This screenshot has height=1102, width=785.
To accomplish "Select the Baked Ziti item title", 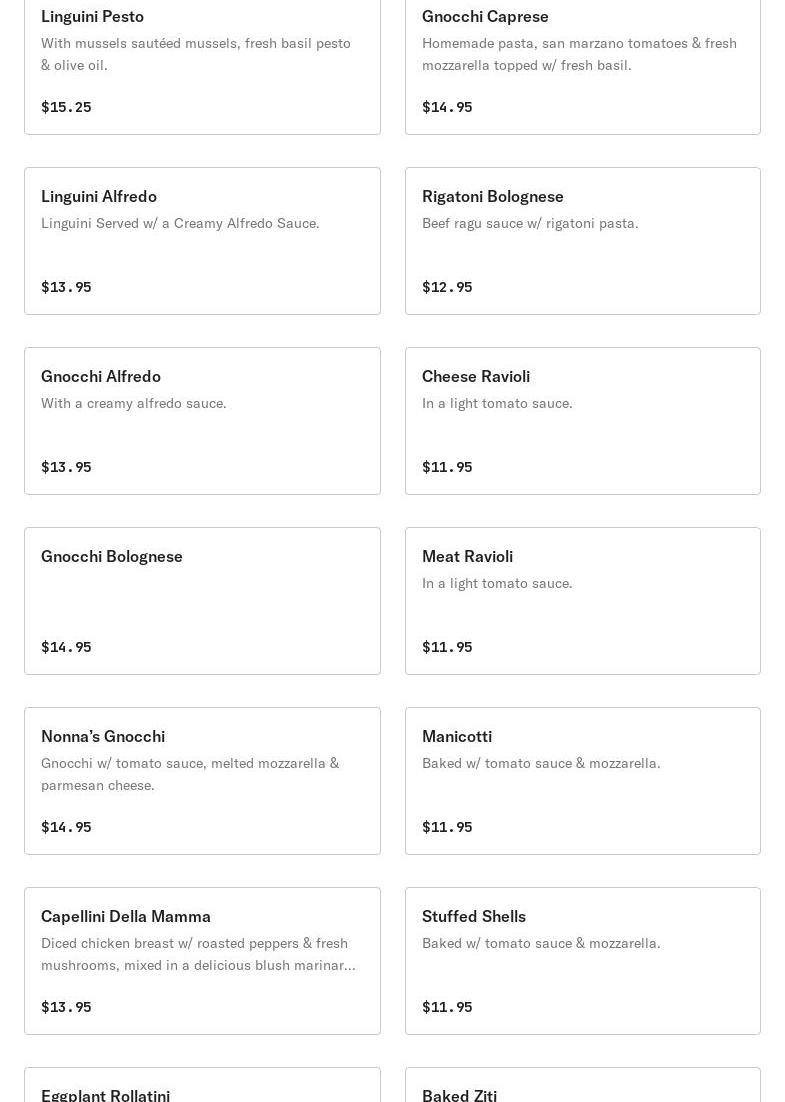I will point(459,1094).
